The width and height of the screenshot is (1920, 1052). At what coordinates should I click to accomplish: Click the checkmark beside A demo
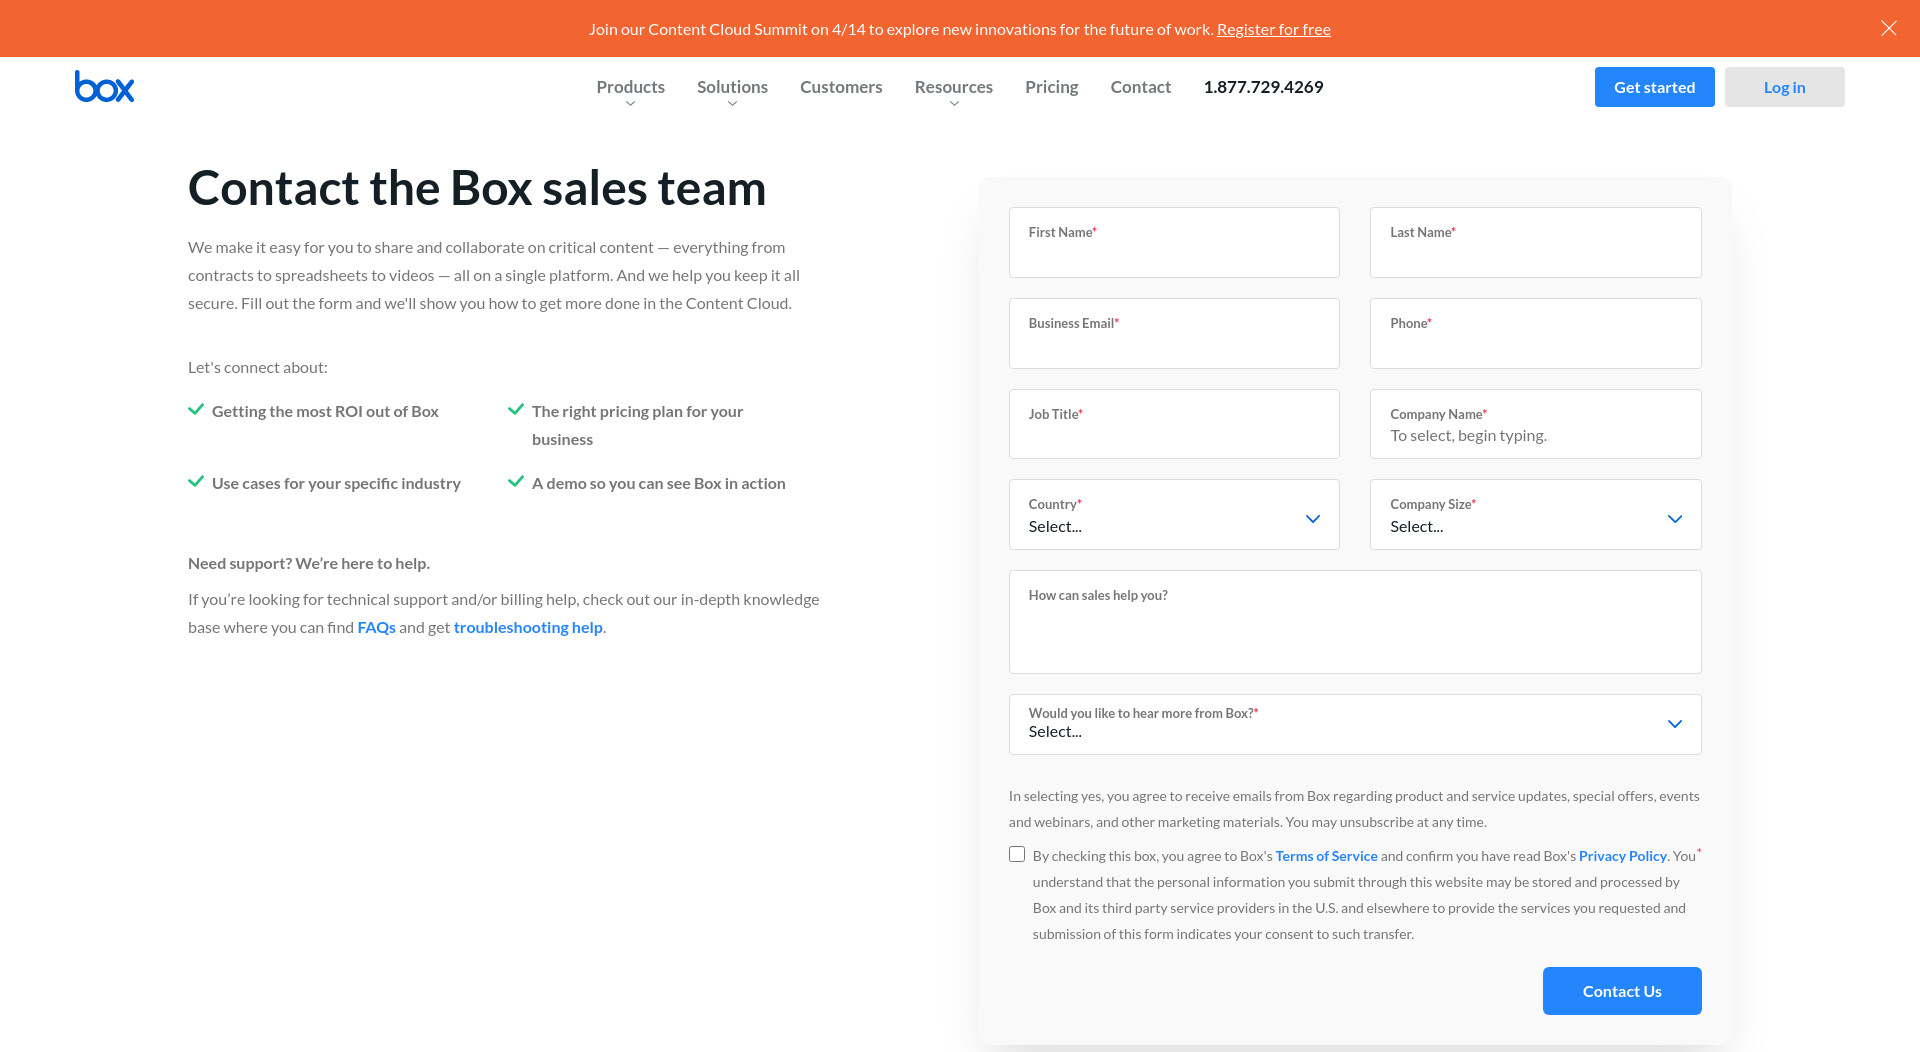(x=516, y=482)
